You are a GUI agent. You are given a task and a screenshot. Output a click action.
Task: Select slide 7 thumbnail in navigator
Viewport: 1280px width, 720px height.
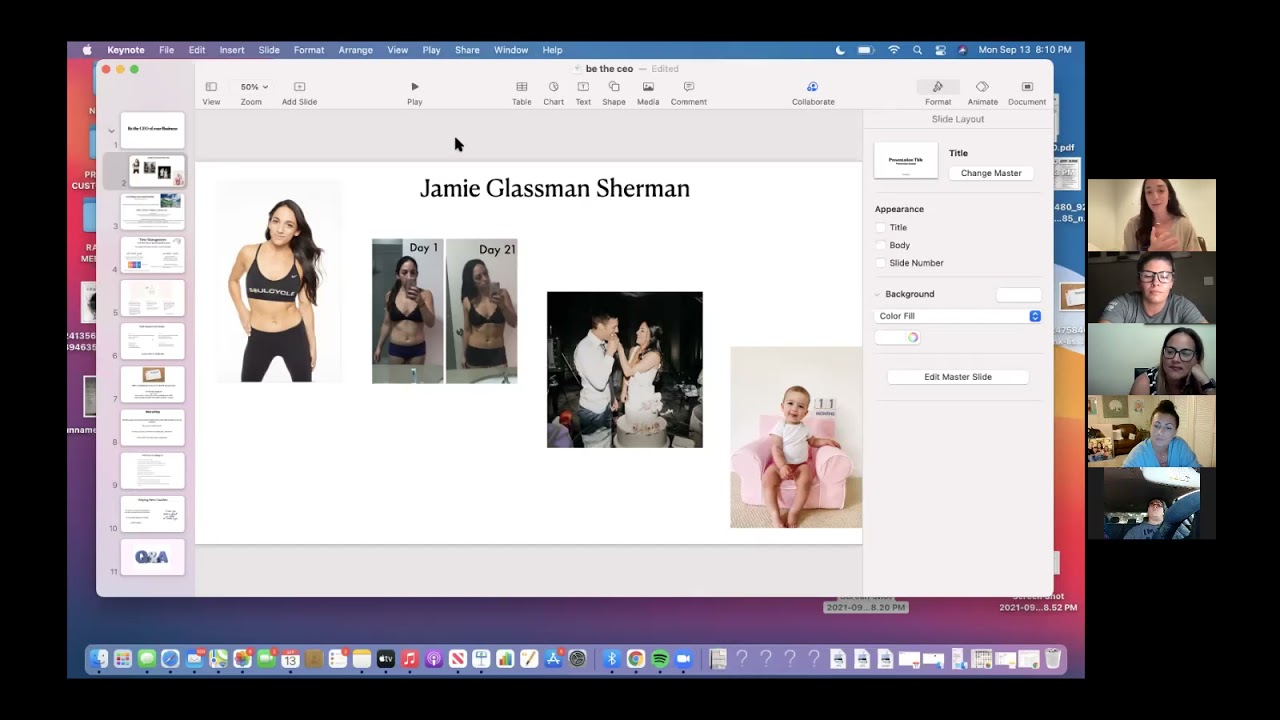(x=153, y=384)
